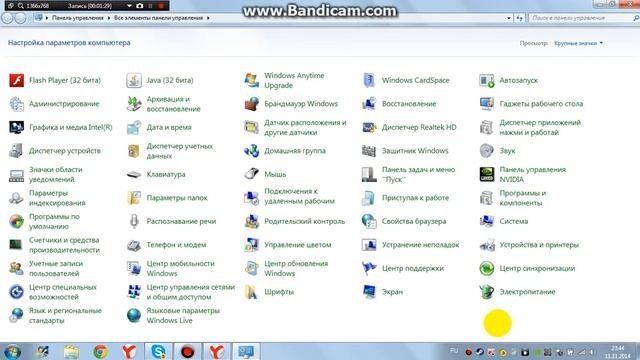This screenshot has width=640, height=360.
Task: Open Учетные записи пользователей link
Action: coord(56,269)
